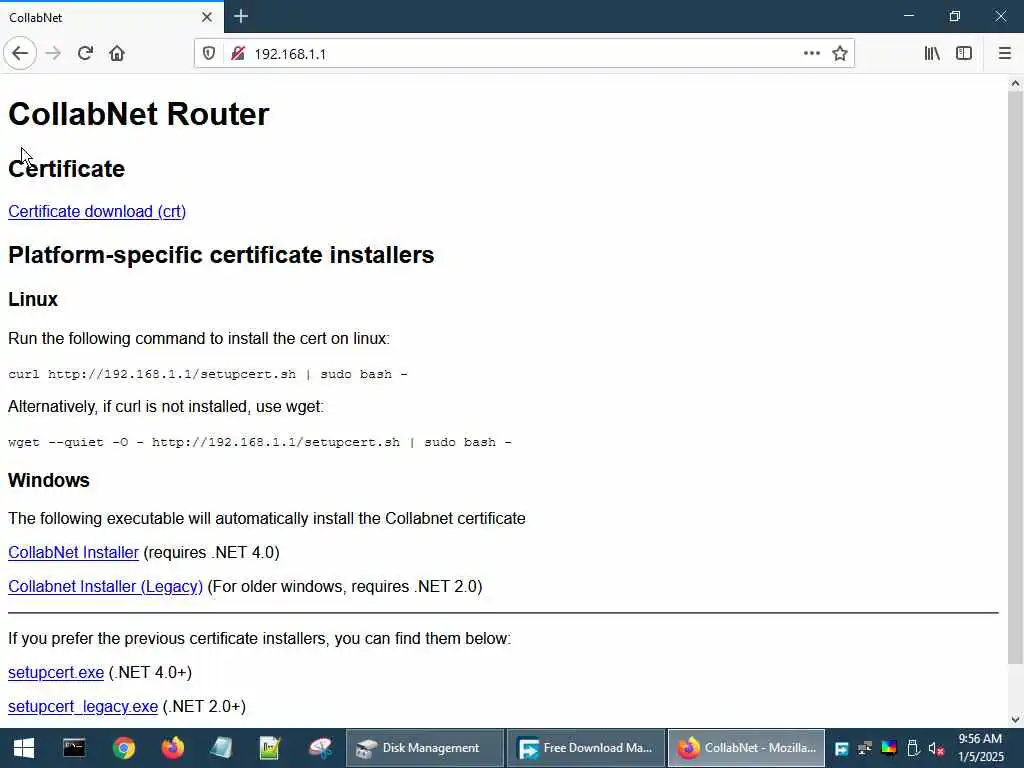The image size is (1024, 768).
Task: Download the Certificate (crt) link
Action: (x=97, y=212)
